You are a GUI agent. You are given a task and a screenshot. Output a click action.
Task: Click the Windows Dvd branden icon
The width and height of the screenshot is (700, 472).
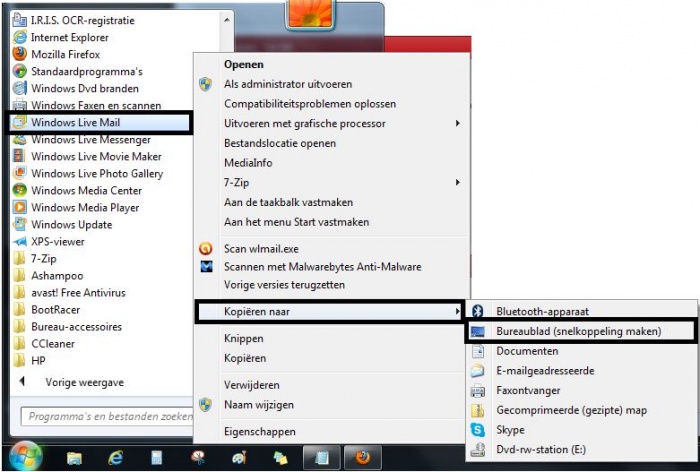pos(20,88)
